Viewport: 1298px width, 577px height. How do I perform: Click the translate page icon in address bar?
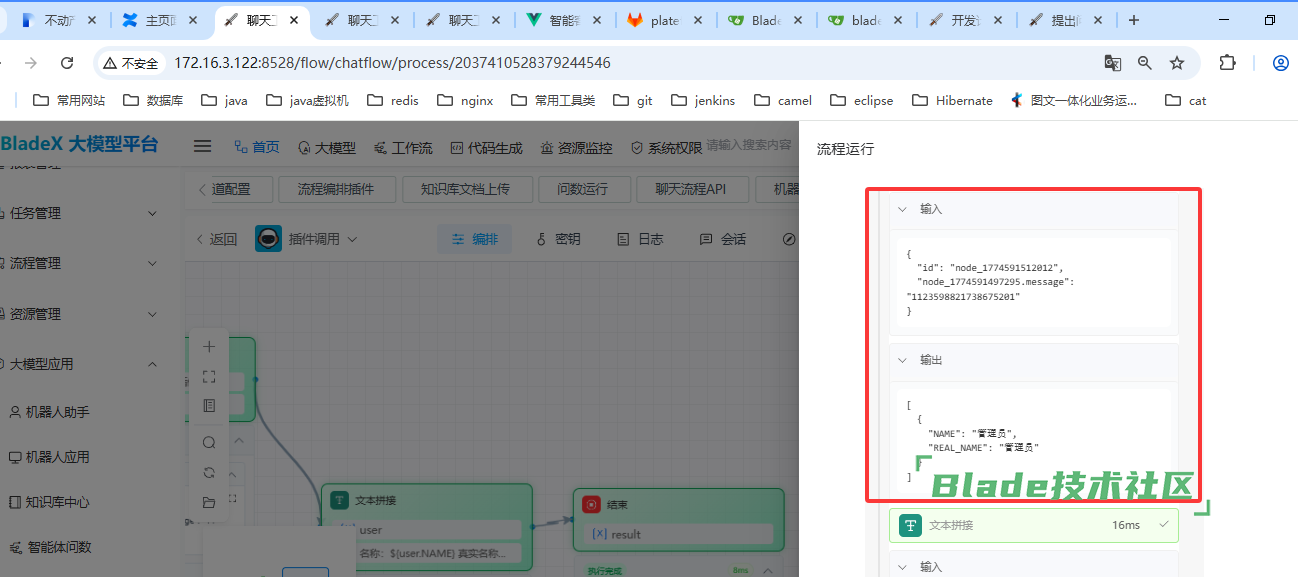[x=1112, y=63]
